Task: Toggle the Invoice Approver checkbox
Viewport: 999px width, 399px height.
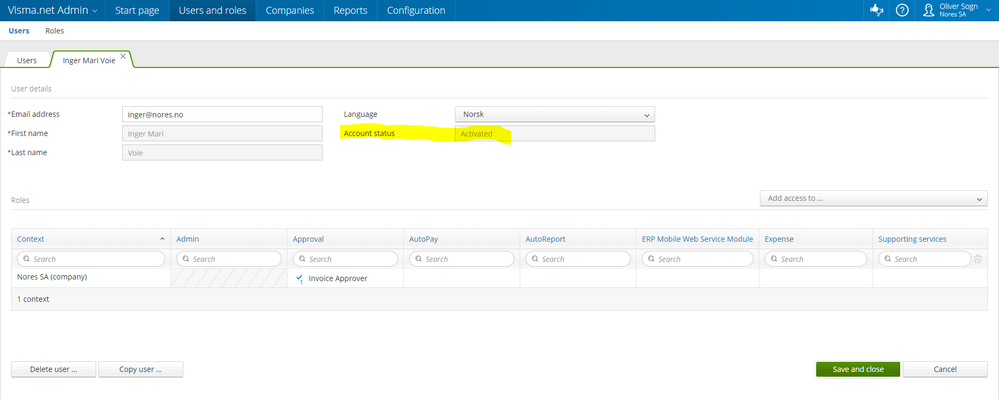Action: tap(299, 278)
